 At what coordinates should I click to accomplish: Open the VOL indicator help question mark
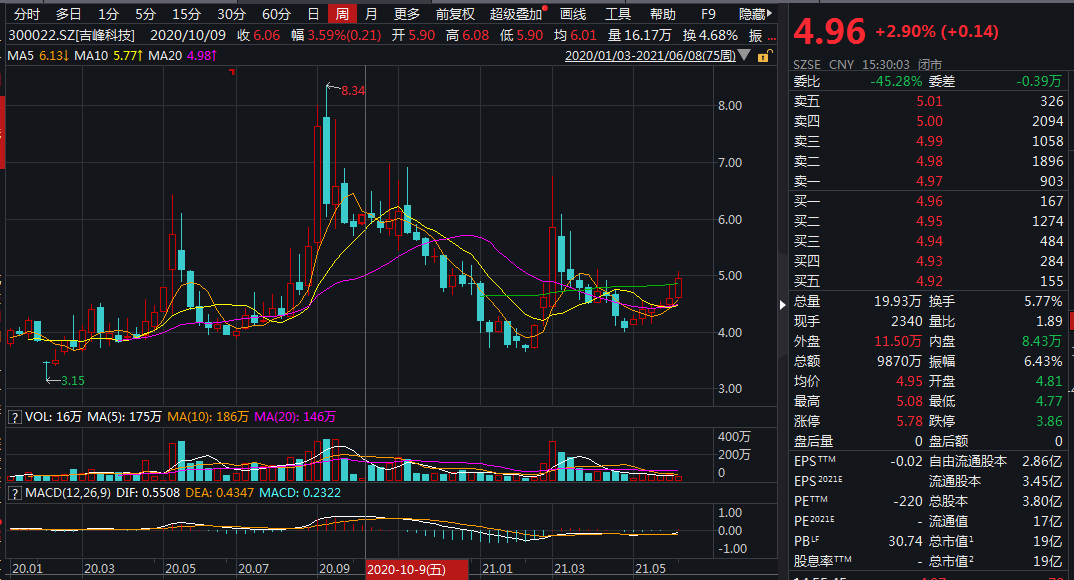(x=14, y=416)
